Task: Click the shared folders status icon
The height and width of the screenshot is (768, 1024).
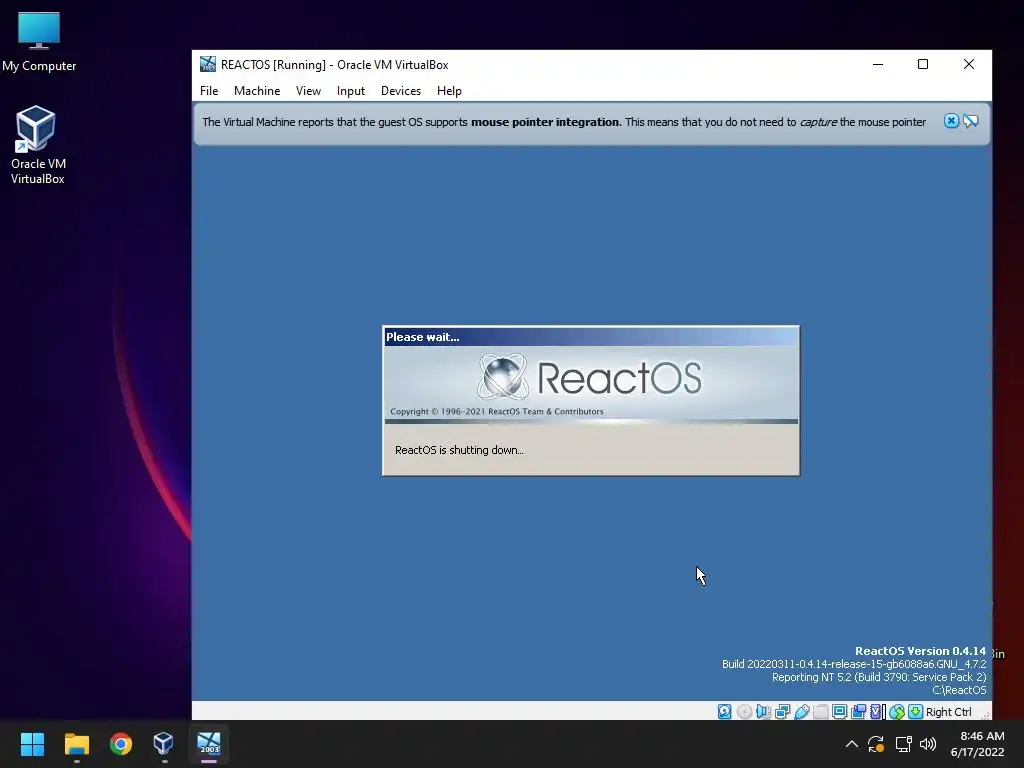Action: tap(821, 711)
